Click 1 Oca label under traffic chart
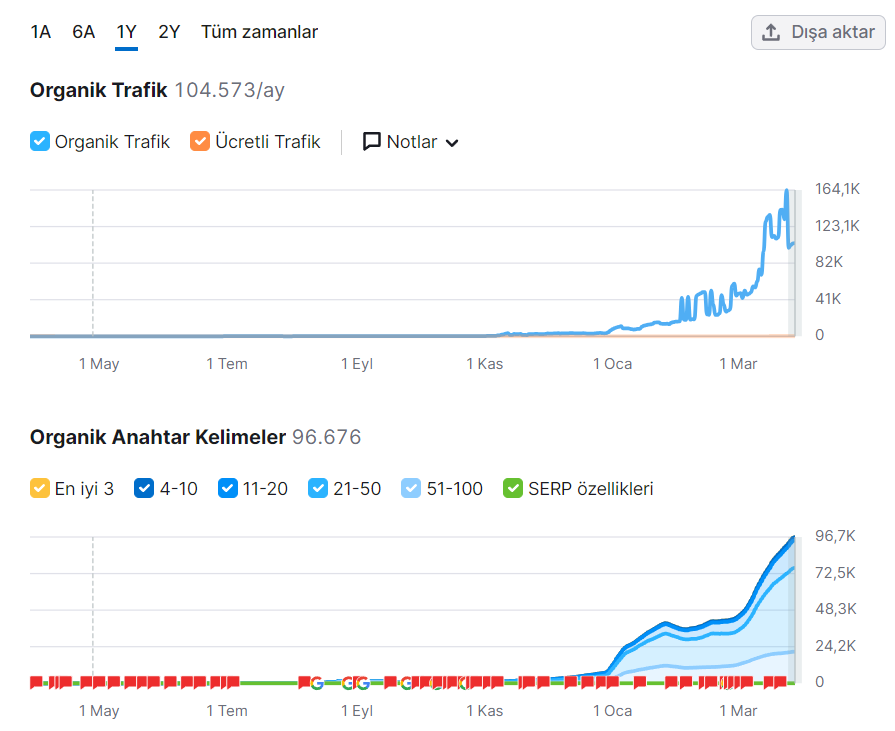 [612, 364]
